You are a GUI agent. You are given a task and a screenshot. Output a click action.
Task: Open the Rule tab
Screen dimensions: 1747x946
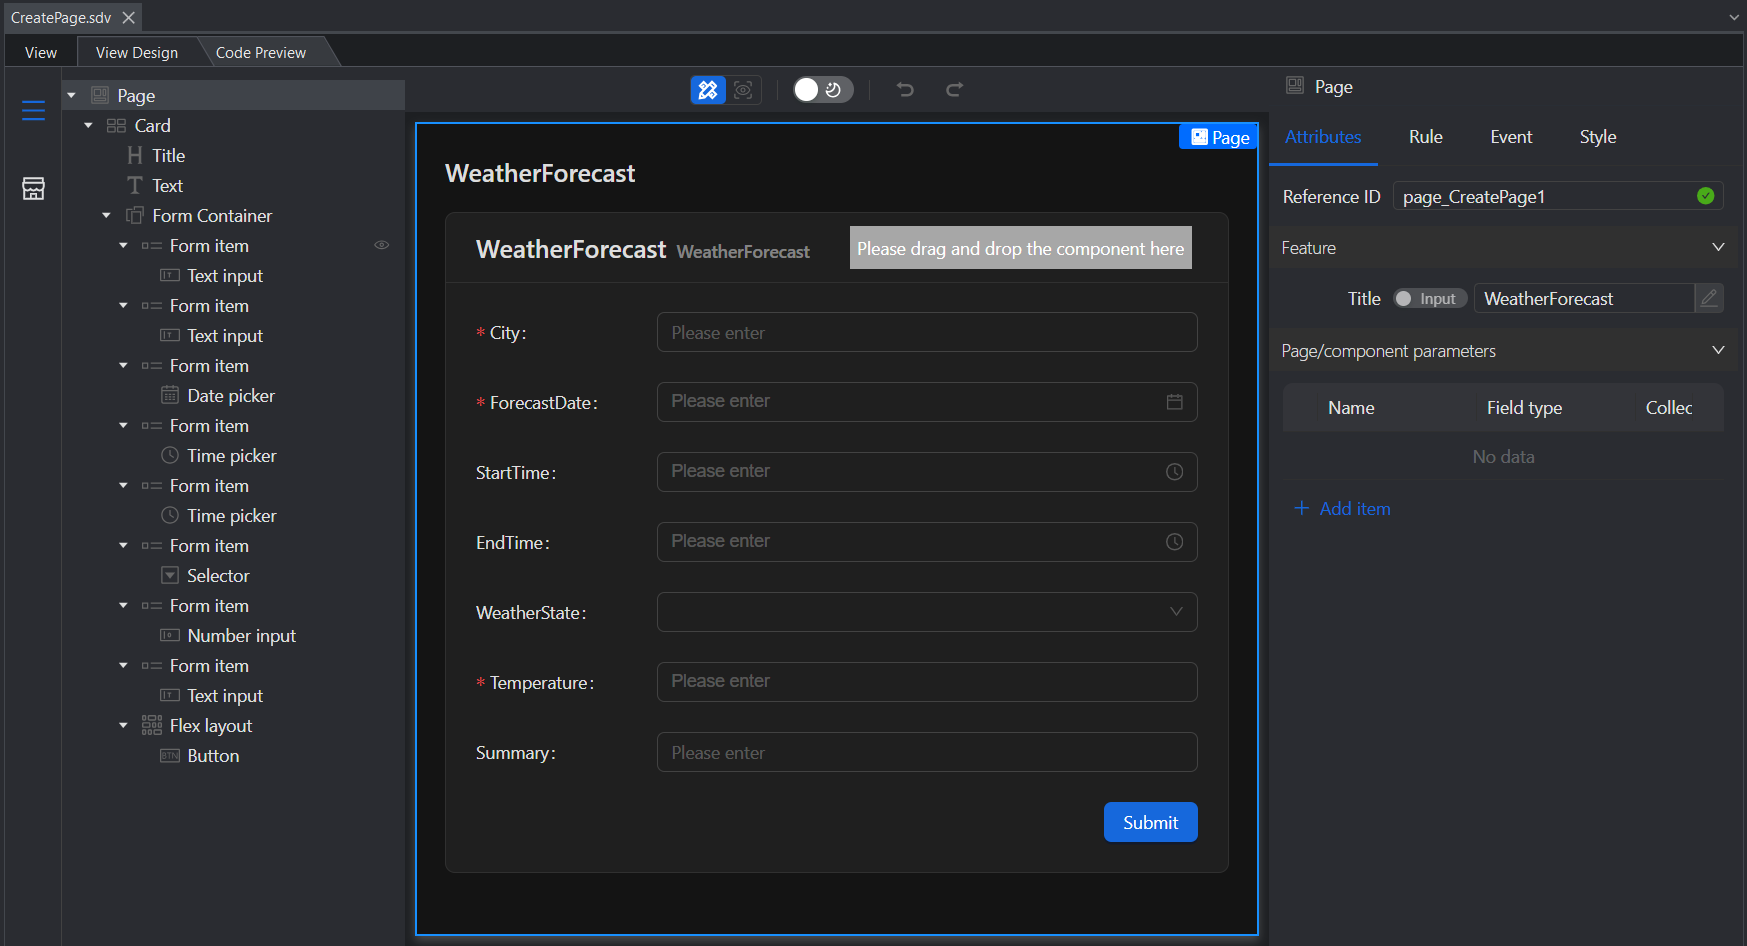[x=1426, y=137]
